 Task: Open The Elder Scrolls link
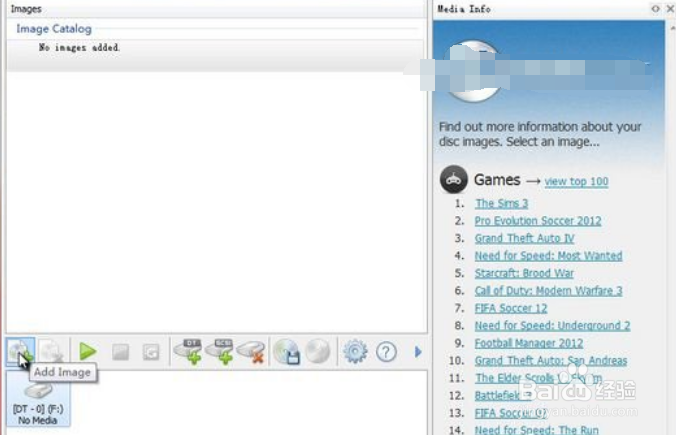(x=538, y=378)
